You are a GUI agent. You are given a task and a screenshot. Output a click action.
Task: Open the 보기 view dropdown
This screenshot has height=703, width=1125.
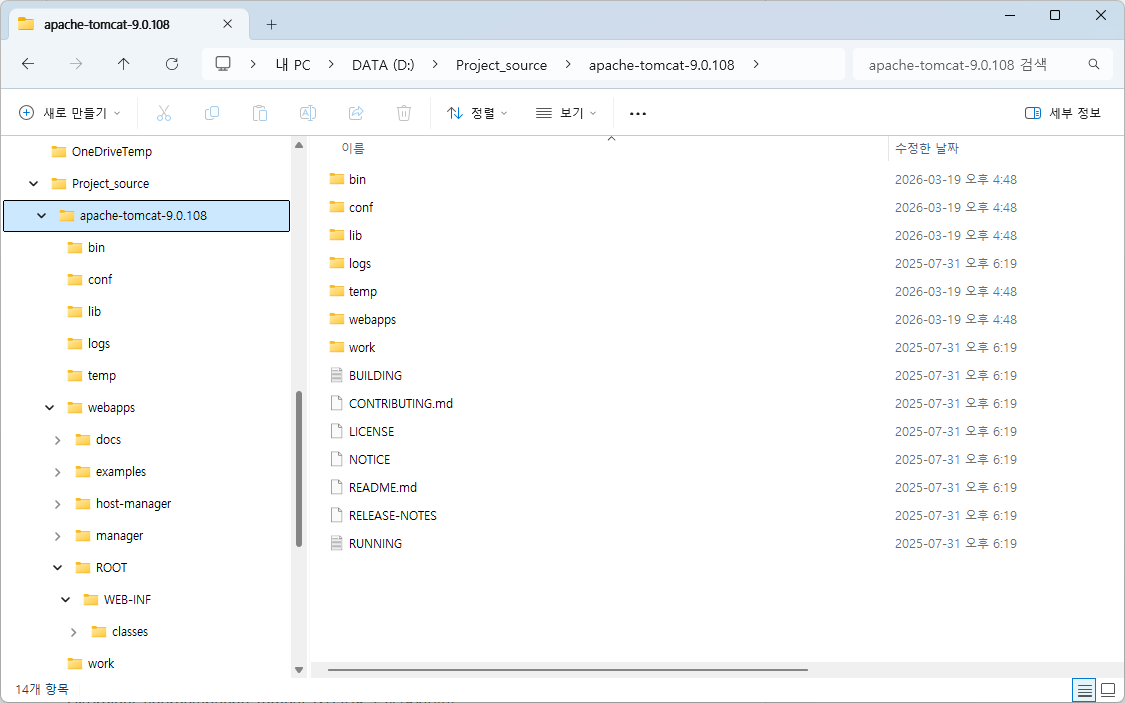click(x=567, y=113)
